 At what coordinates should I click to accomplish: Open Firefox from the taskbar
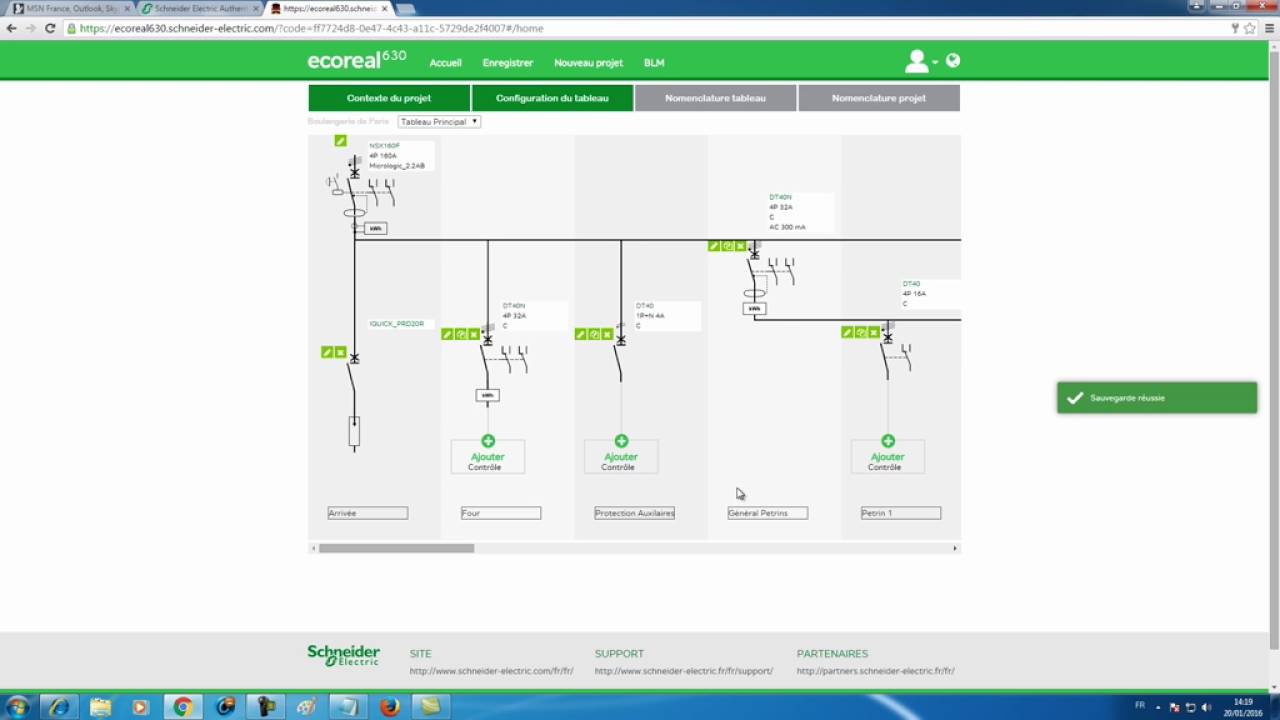point(389,707)
